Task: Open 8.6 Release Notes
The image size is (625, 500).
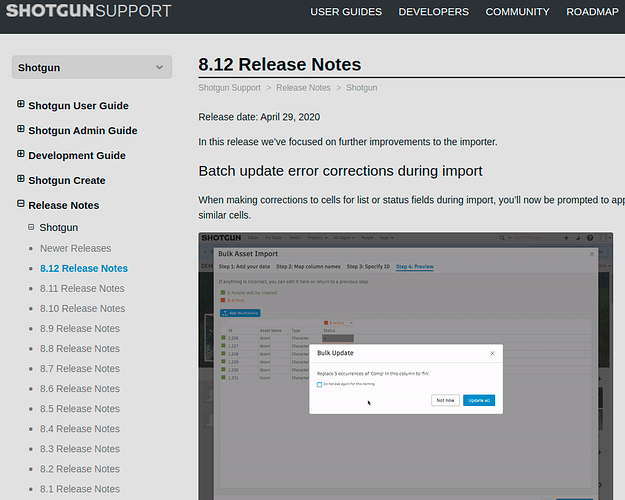Action: 80,388
